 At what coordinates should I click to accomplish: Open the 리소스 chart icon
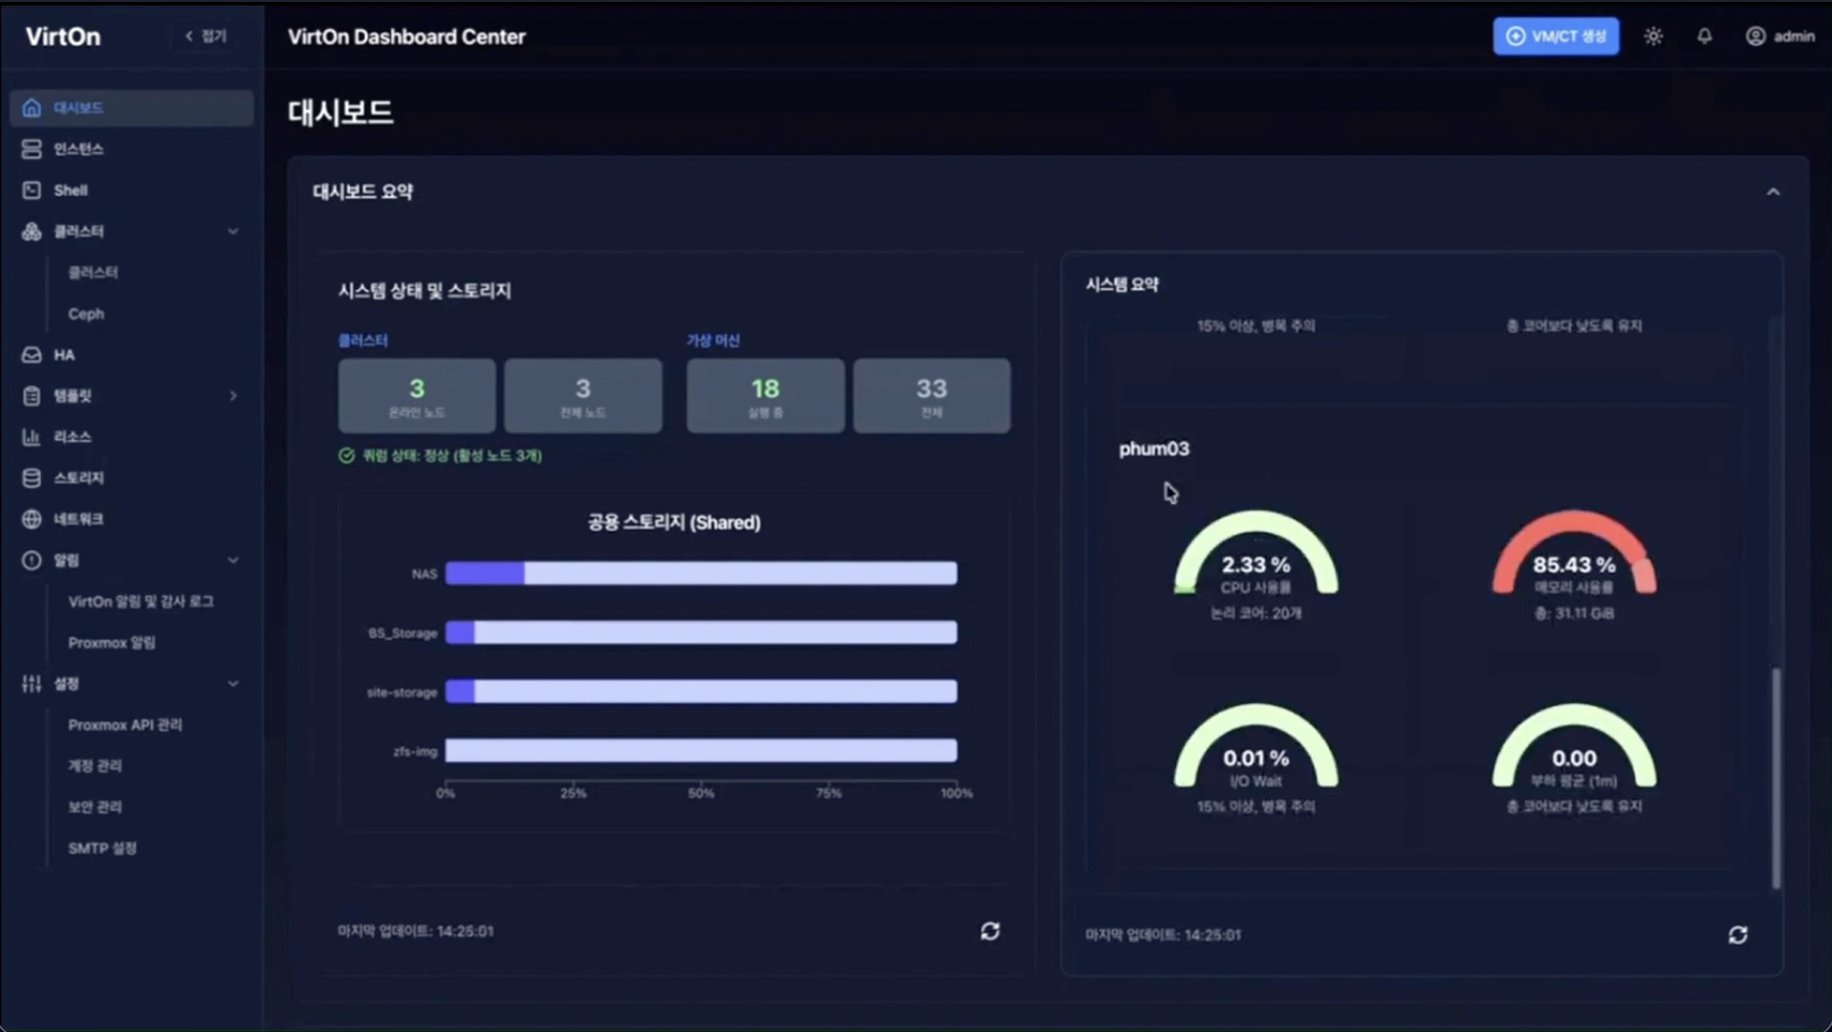pos(32,437)
